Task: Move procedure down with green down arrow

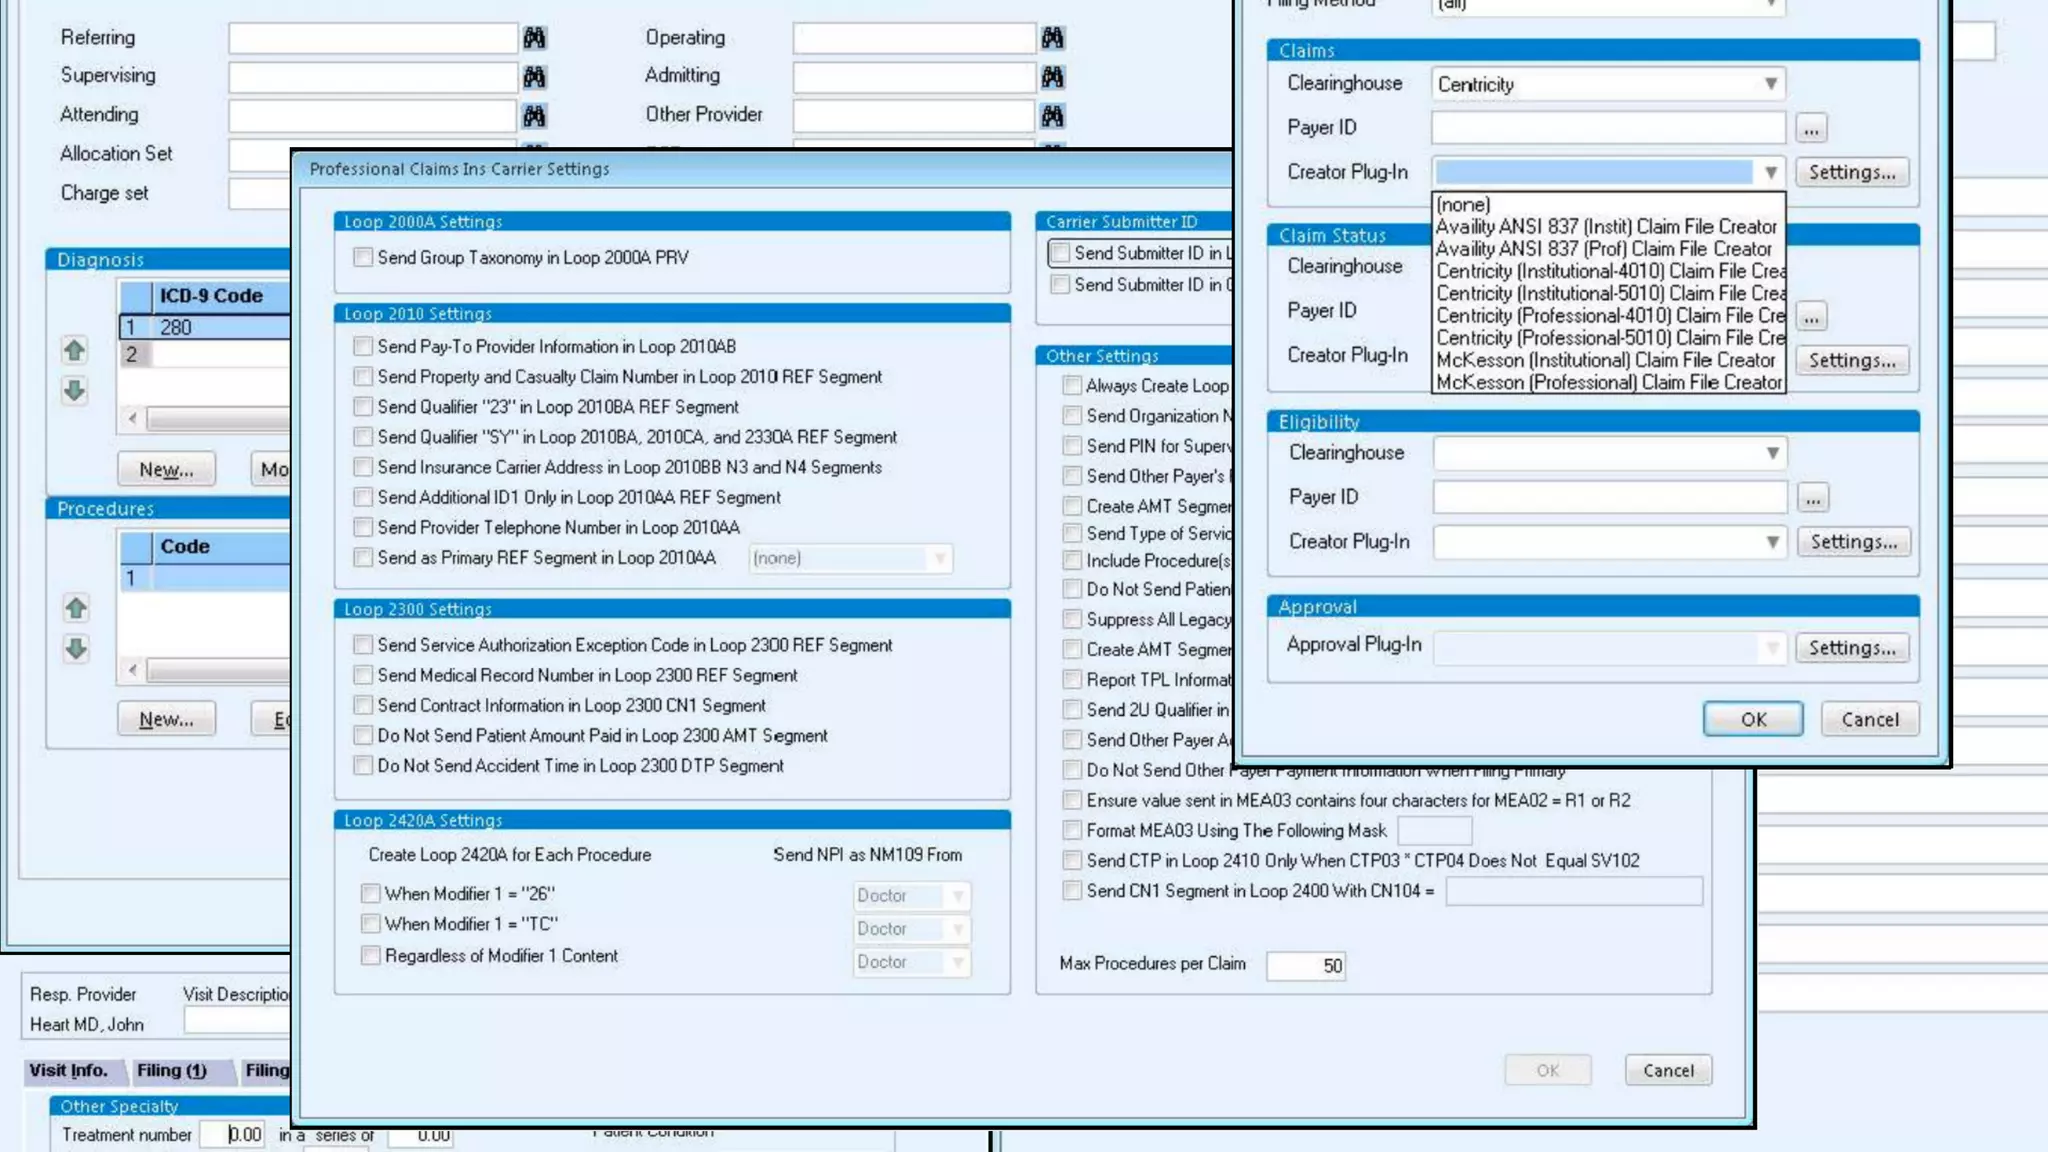Action: [76, 648]
